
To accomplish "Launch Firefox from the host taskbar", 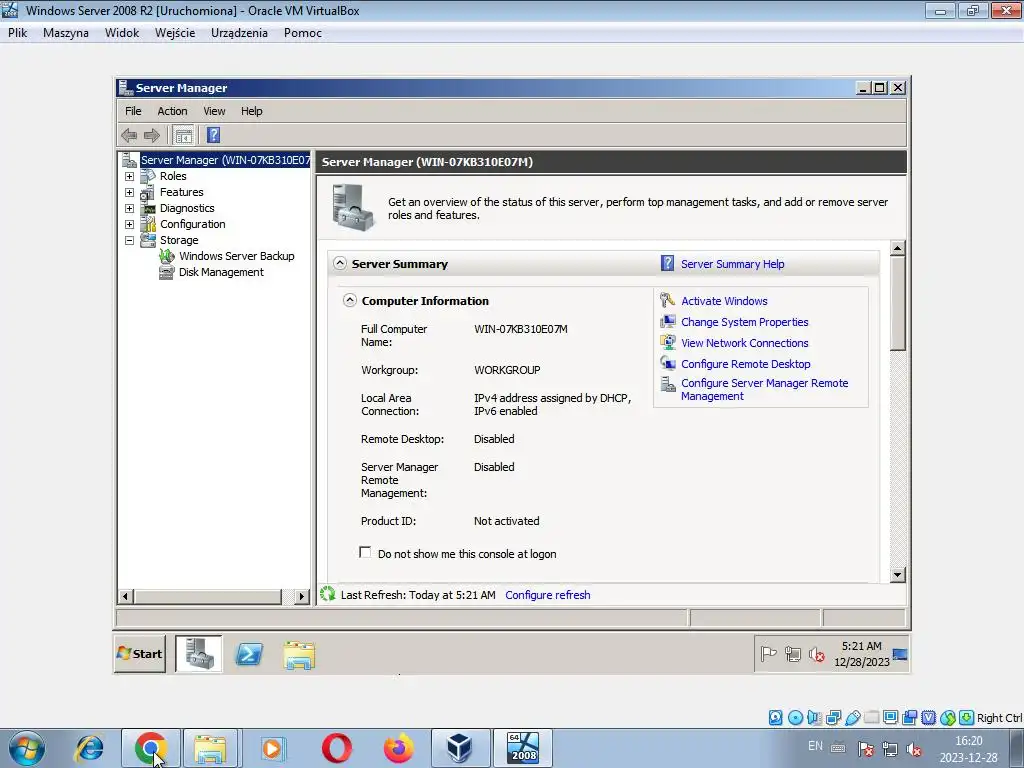I will pos(398,748).
